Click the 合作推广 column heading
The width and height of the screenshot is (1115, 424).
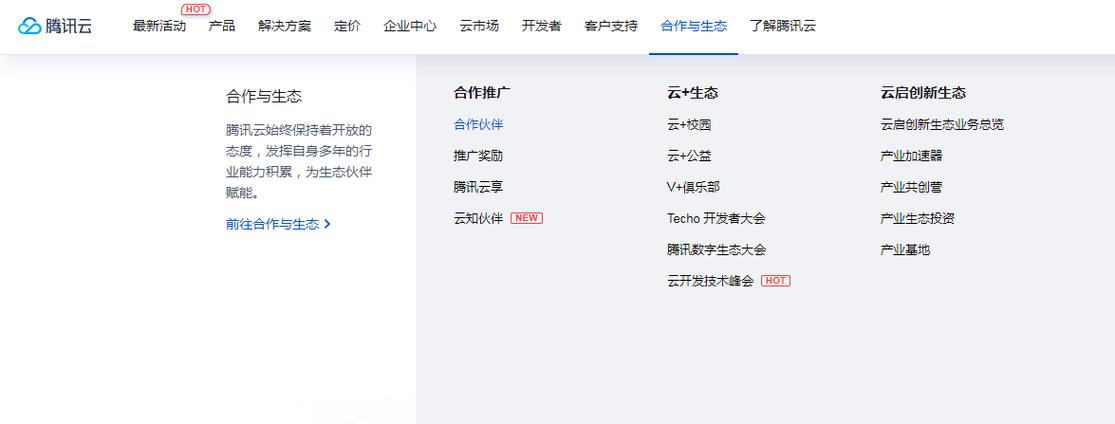click(482, 93)
